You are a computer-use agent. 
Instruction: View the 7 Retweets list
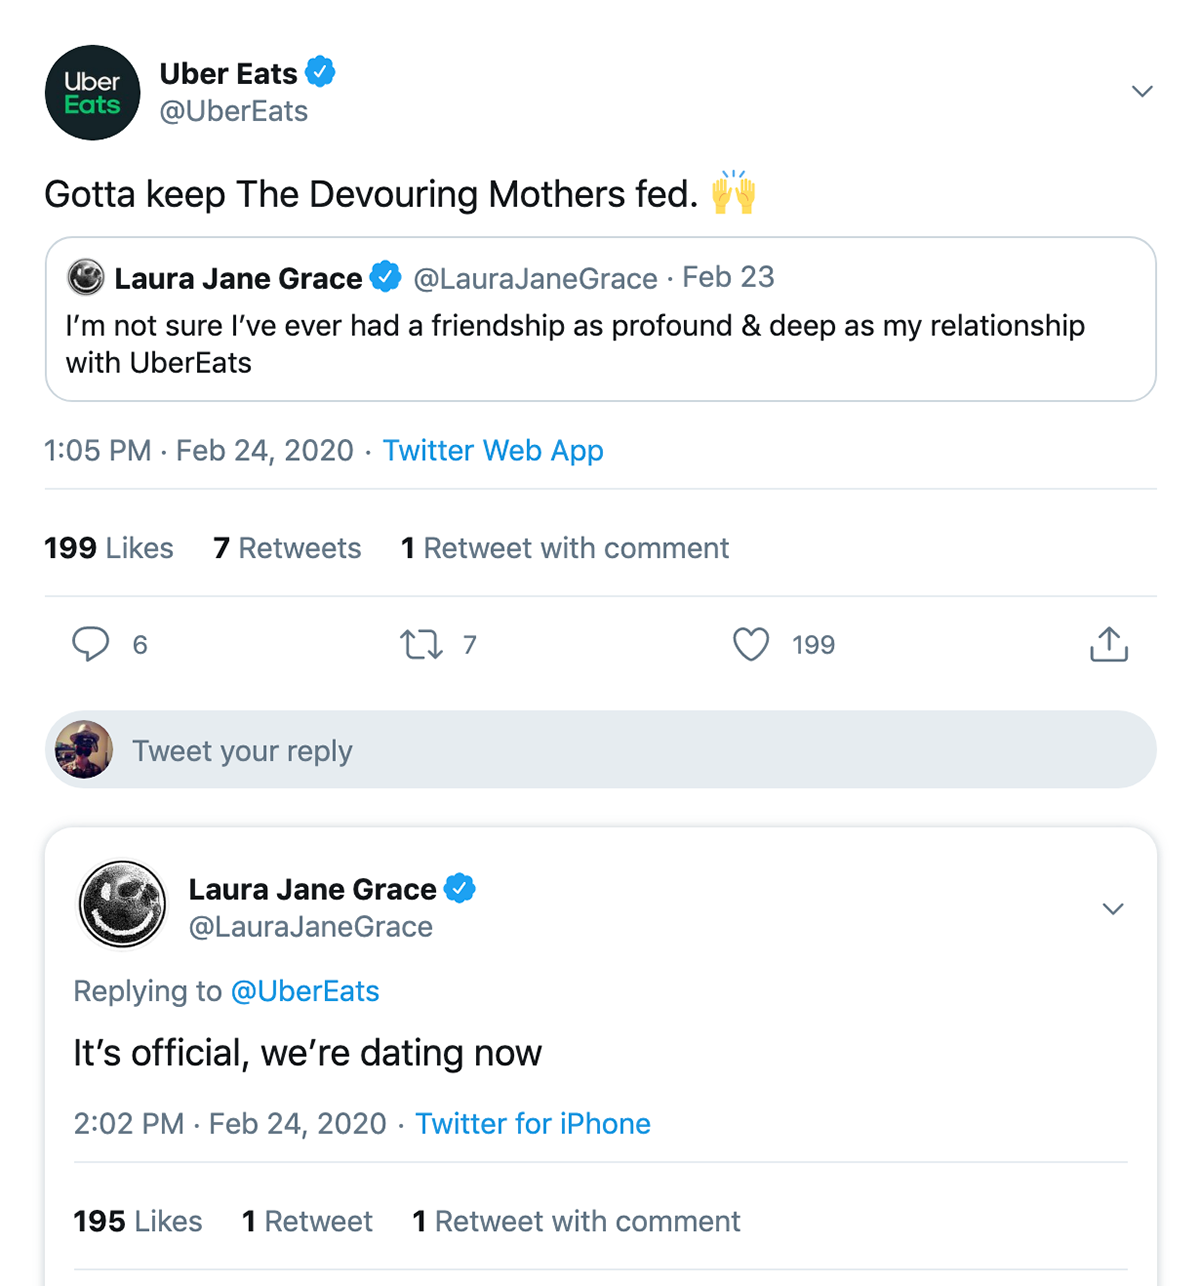(x=287, y=548)
